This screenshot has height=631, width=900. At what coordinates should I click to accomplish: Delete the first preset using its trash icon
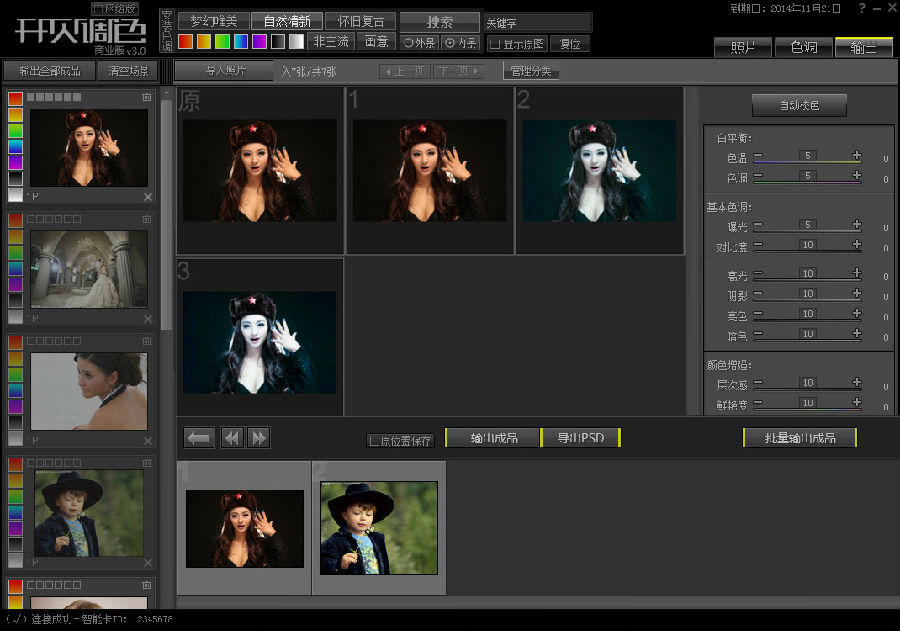point(147,97)
